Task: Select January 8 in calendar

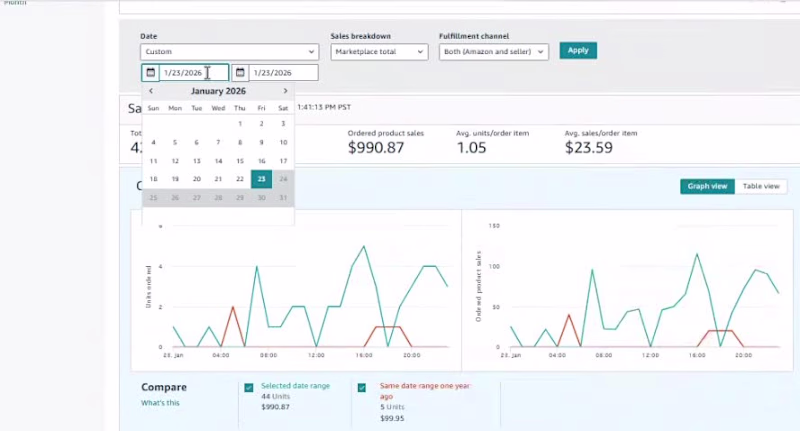Action: (240, 142)
